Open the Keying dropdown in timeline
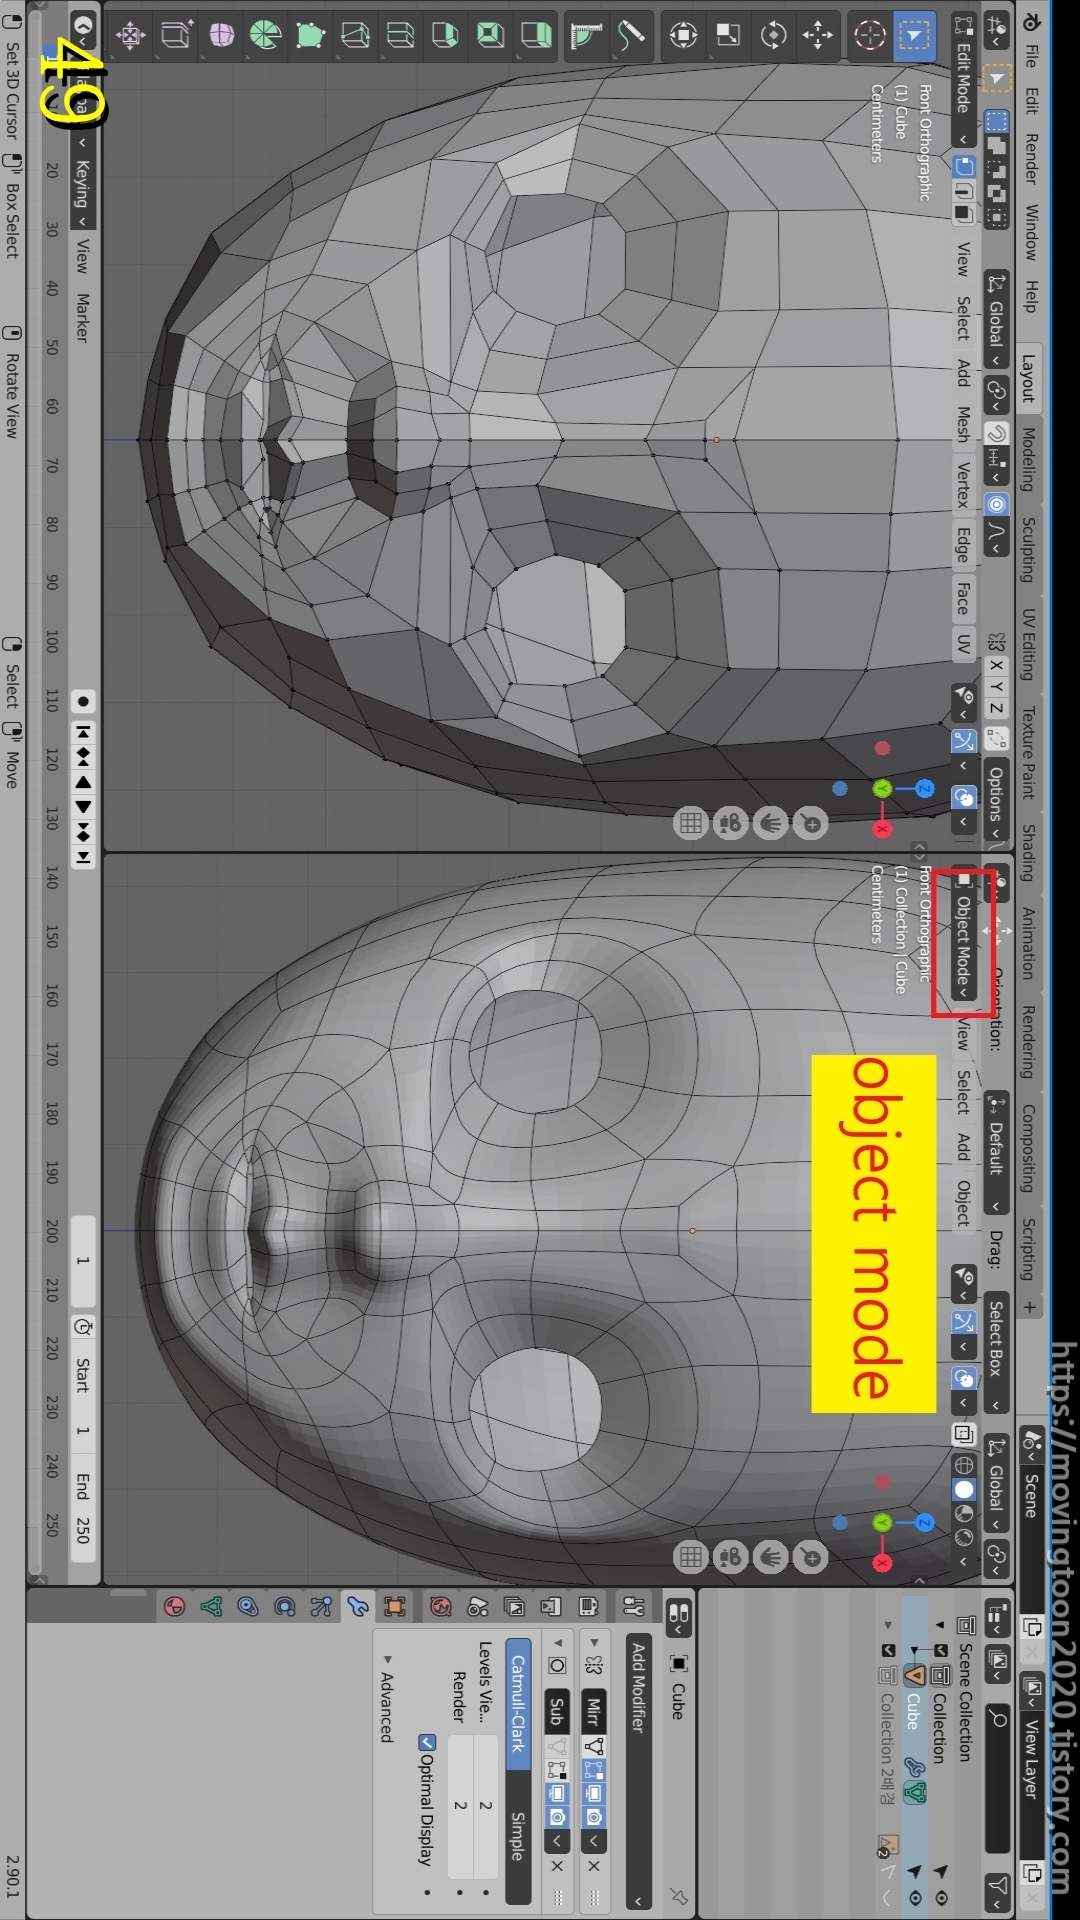Viewport: 1080px width, 1920px height. (x=82, y=193)
